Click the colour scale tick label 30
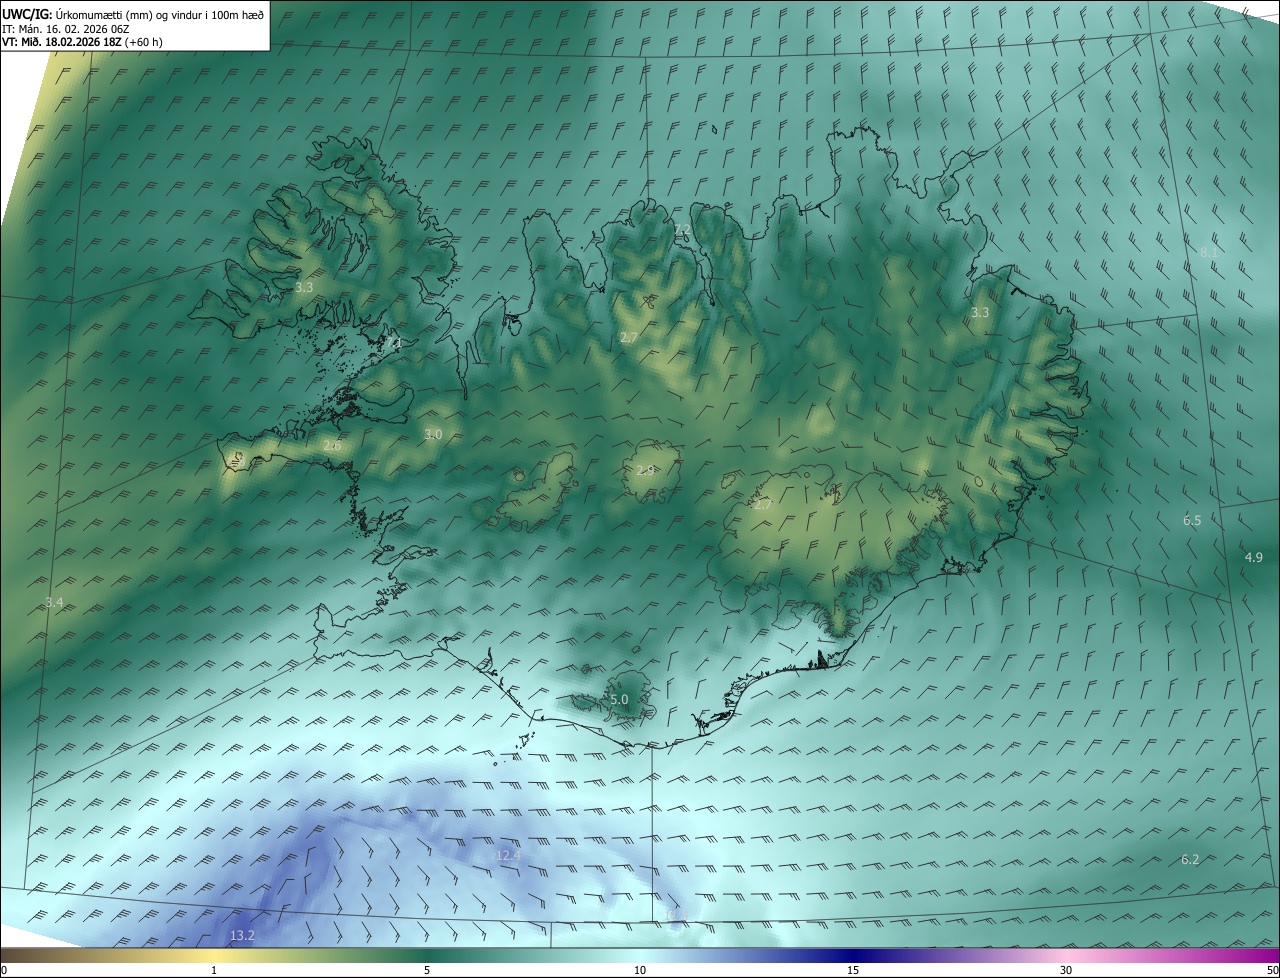 click(x=1066, y=970)
